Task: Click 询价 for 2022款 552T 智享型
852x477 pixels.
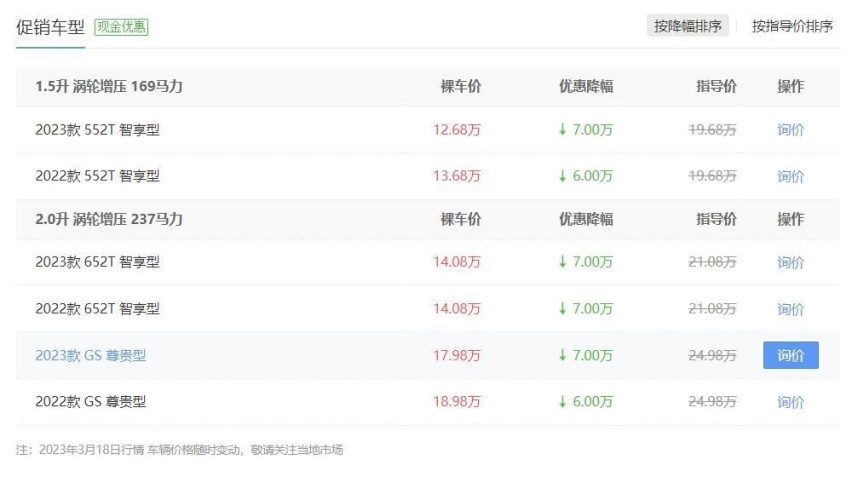Action: [x=790, y=176]
